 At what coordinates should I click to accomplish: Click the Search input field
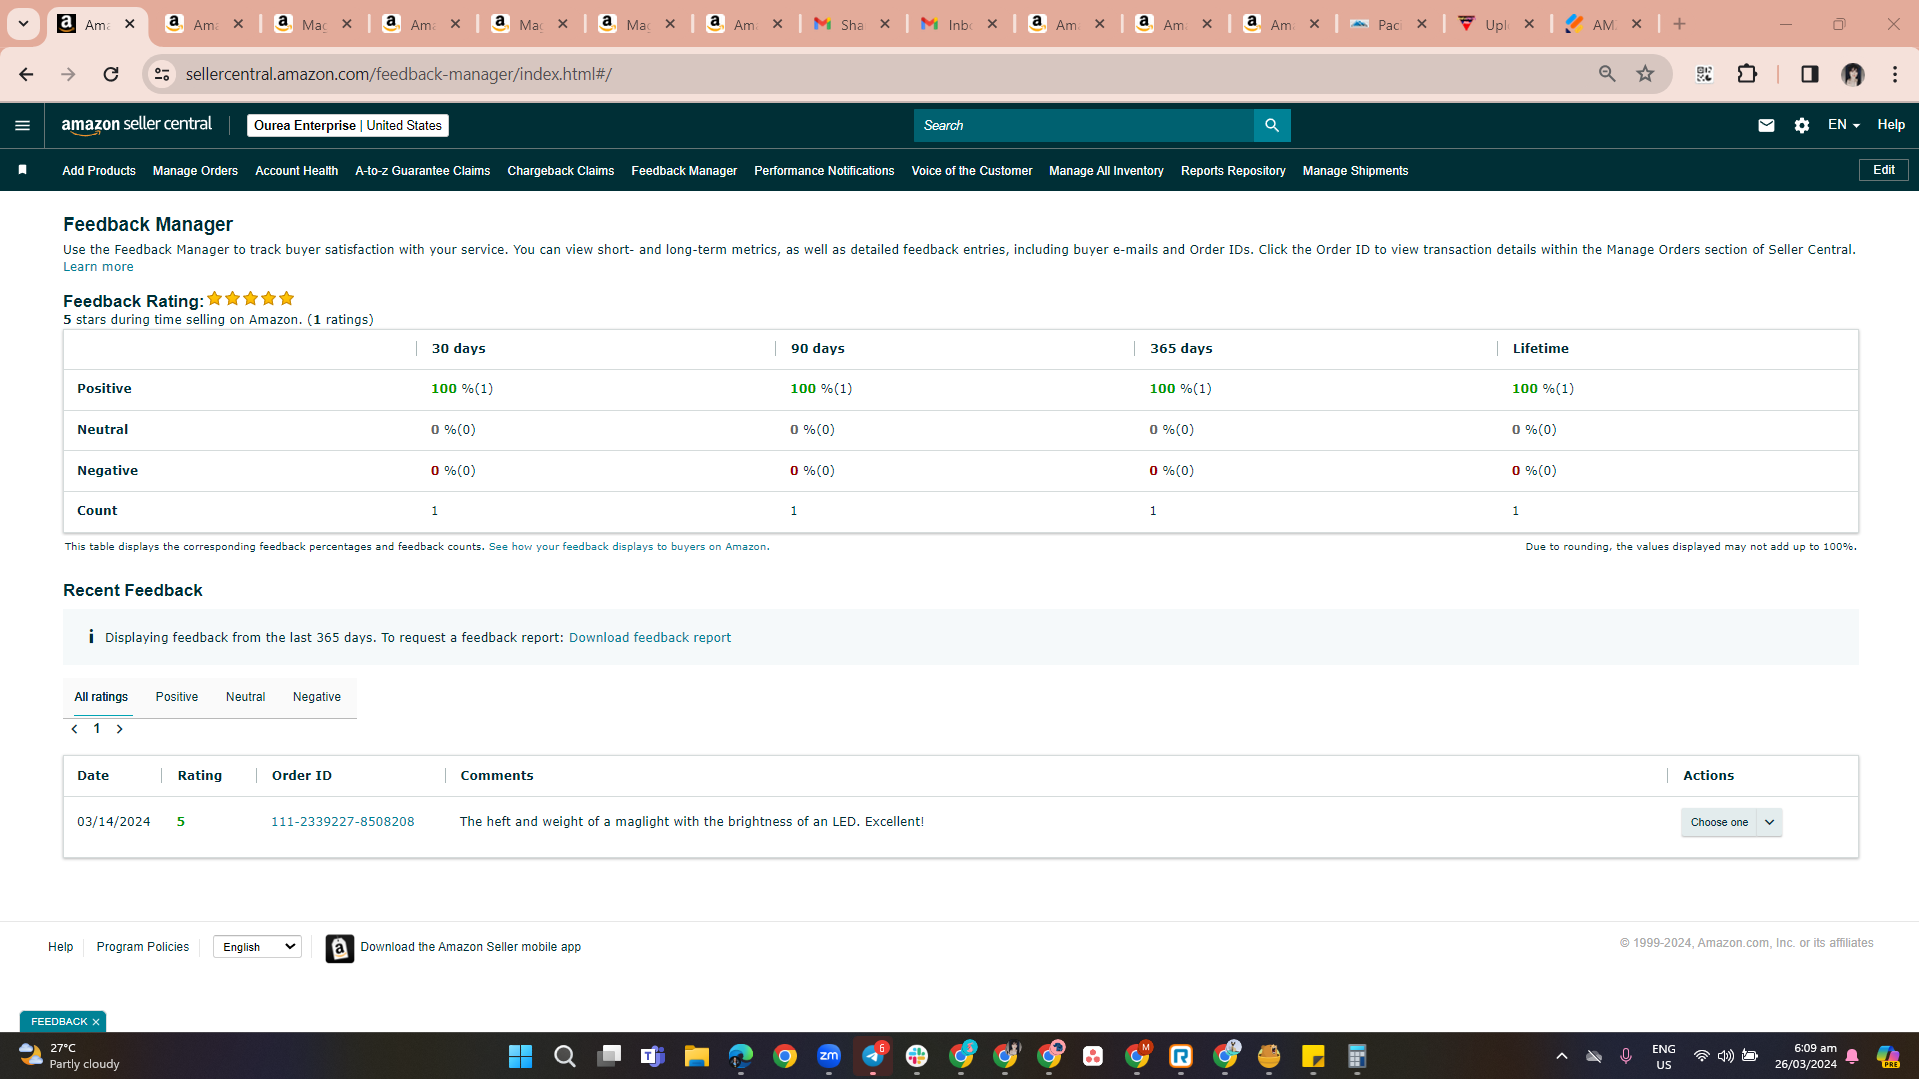(1084, 126)
